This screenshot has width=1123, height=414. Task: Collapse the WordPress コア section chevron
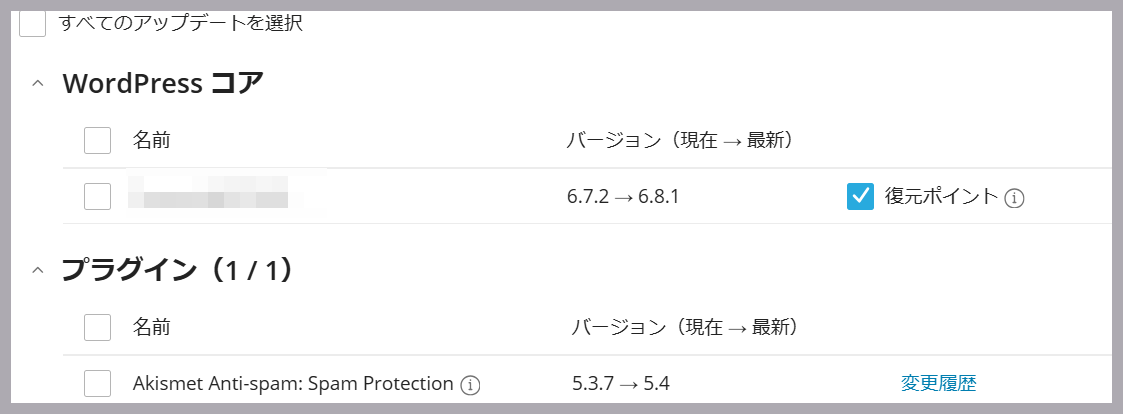[x=38, y=84]
